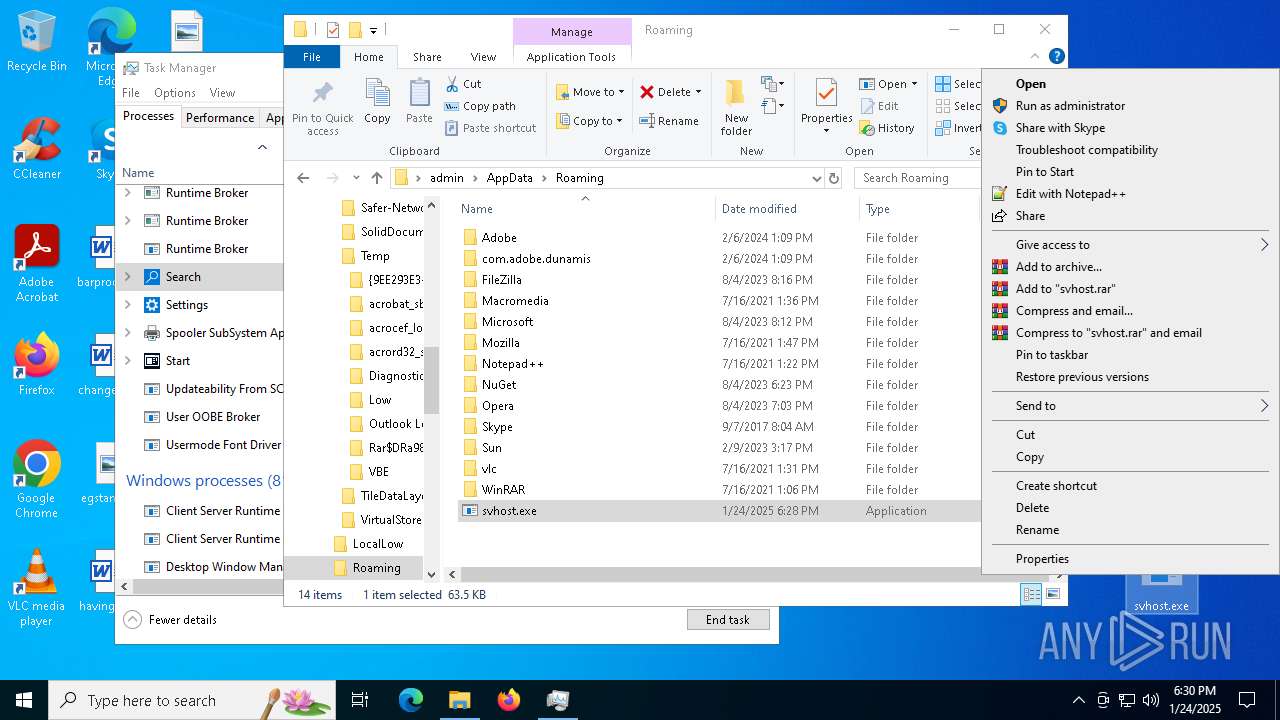Open the Application Tools tab
This screenshot has width=1280, height=720.
coord(571,57)
